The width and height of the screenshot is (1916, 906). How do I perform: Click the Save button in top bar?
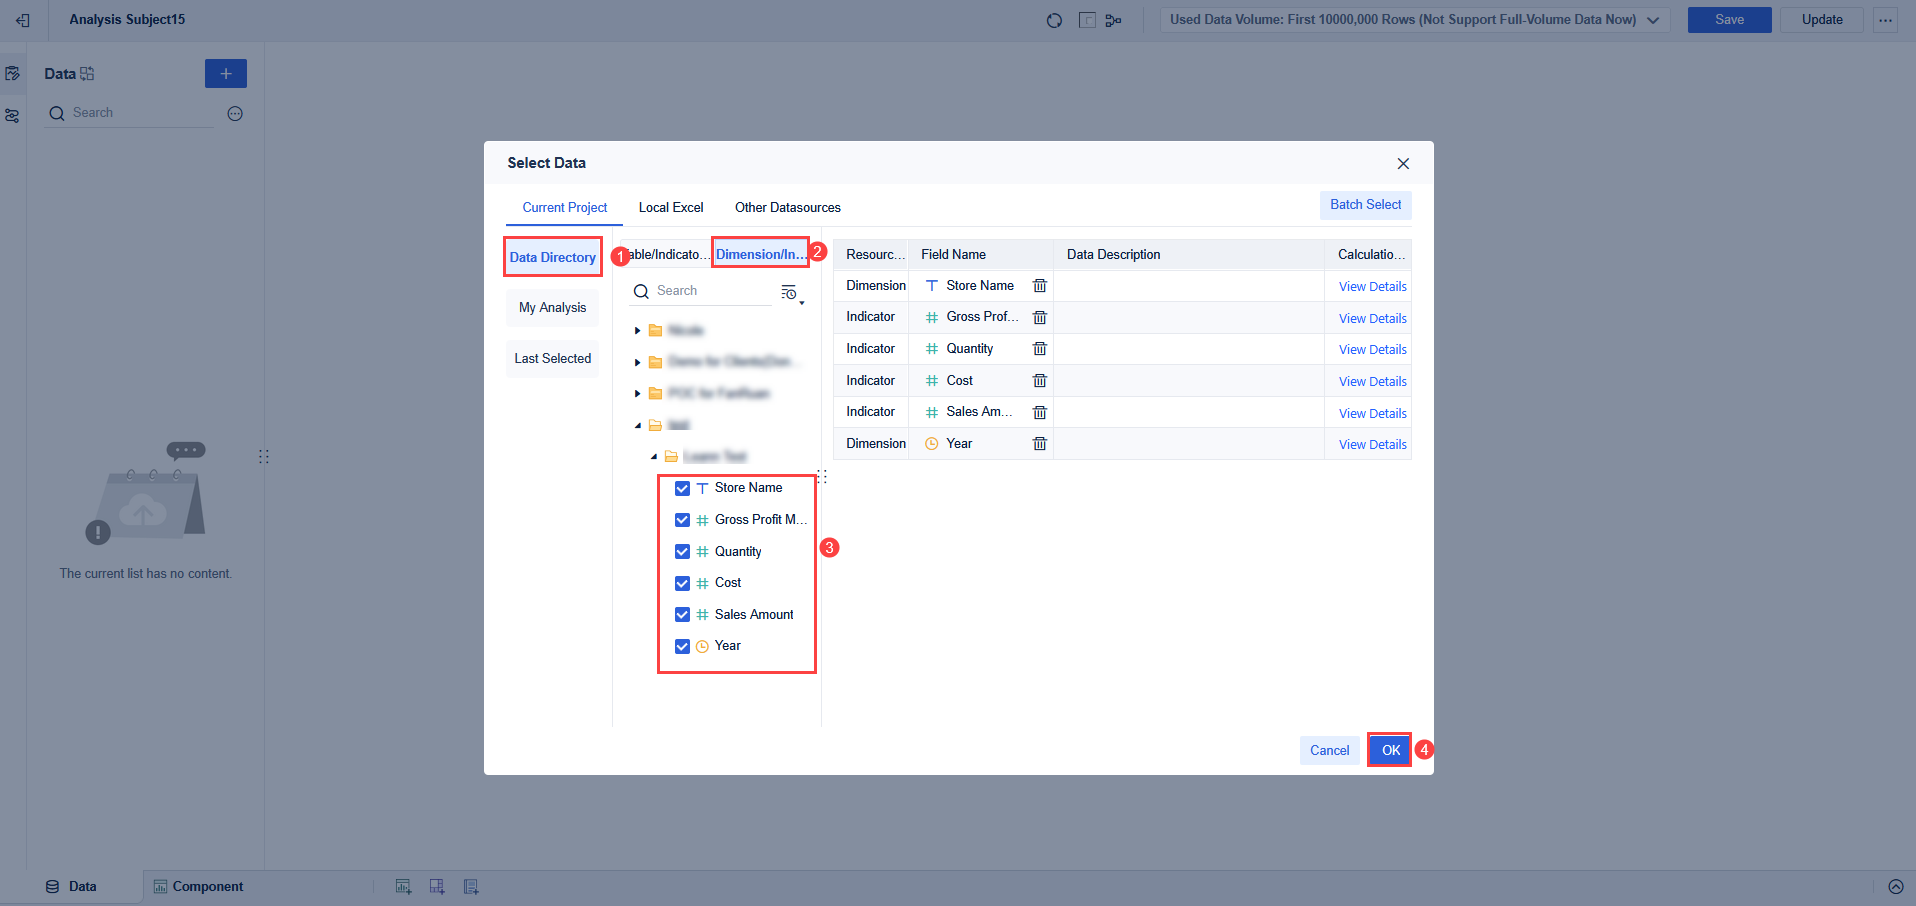point(1730,20)
